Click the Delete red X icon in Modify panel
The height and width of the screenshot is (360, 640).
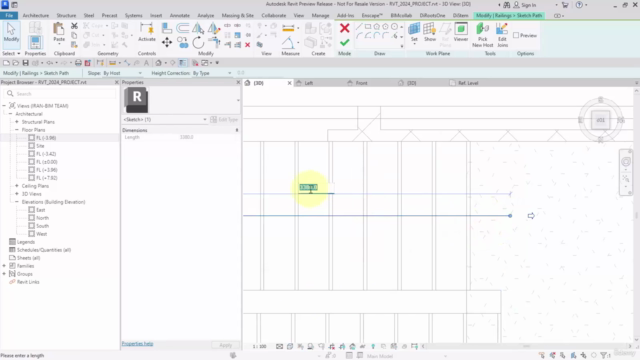pos(247,45)
